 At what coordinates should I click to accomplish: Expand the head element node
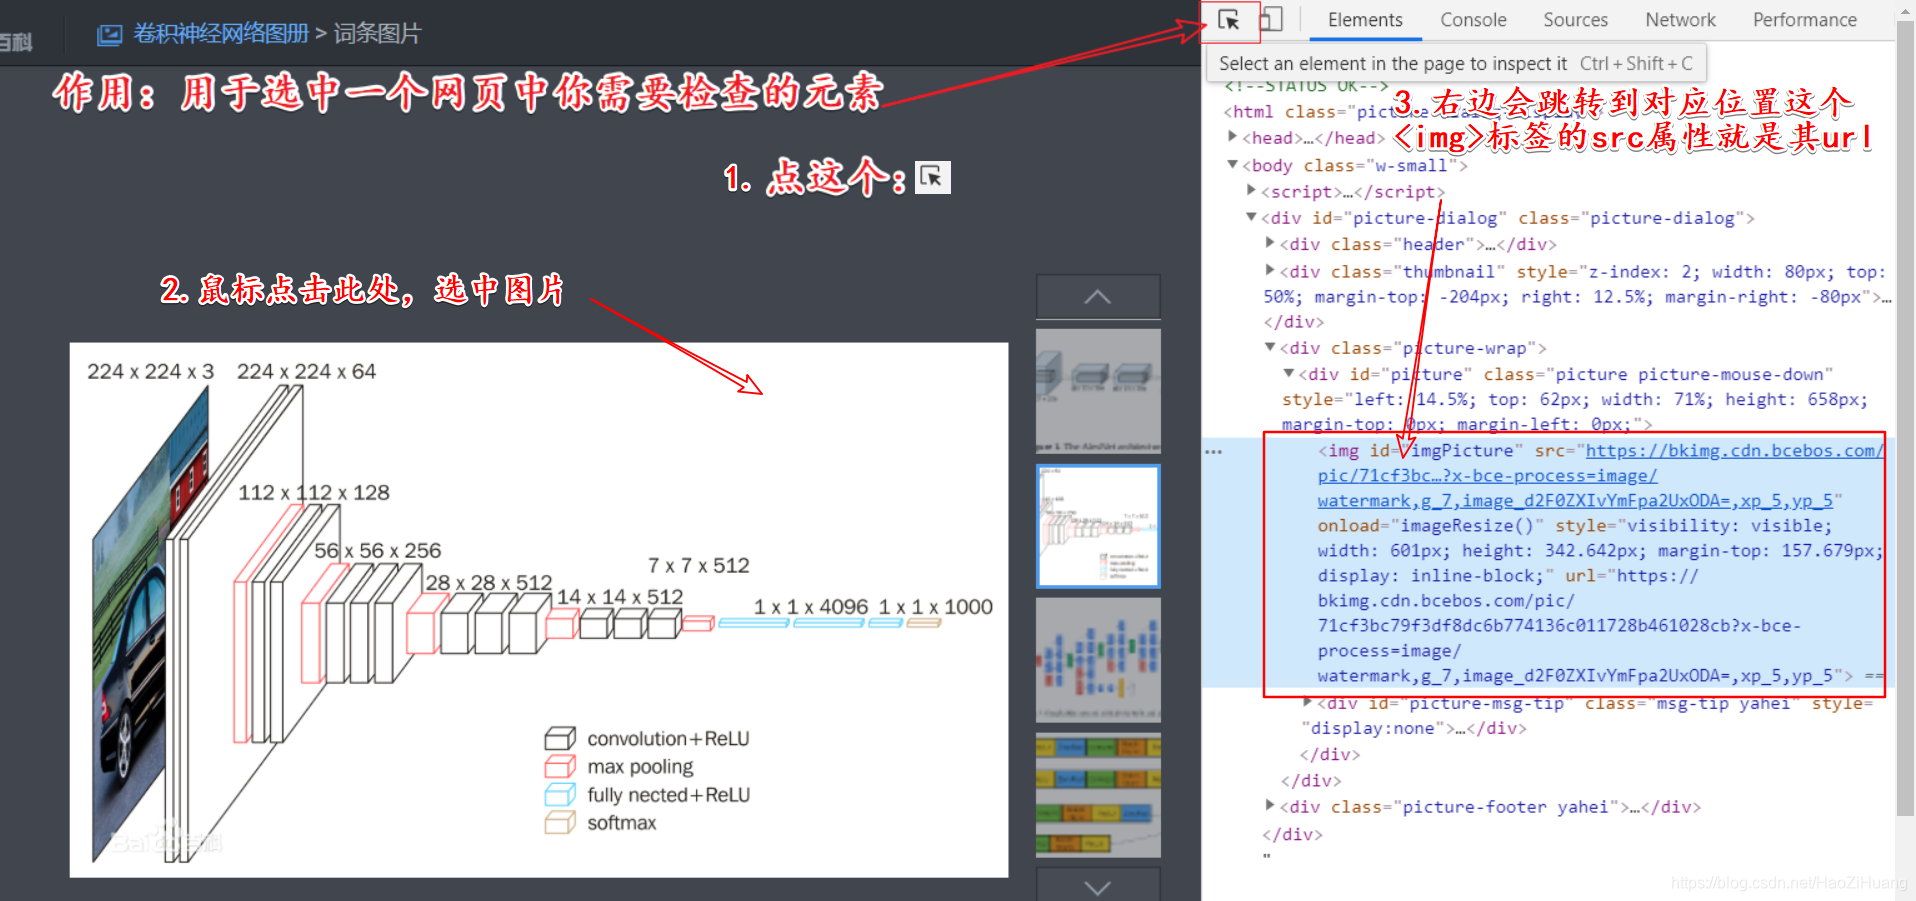pyautogui.click(x=1232, y=137)
